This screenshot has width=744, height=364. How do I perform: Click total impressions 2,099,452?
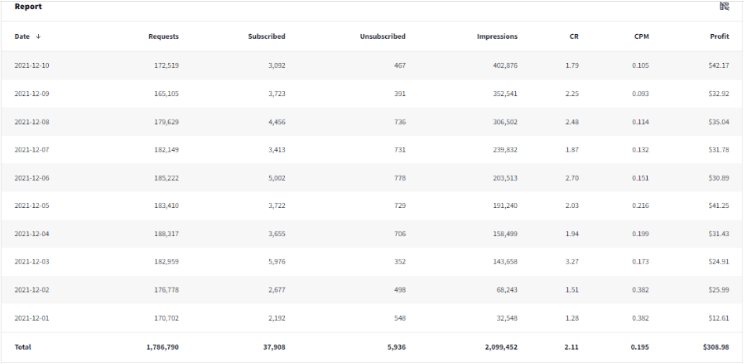502,347
